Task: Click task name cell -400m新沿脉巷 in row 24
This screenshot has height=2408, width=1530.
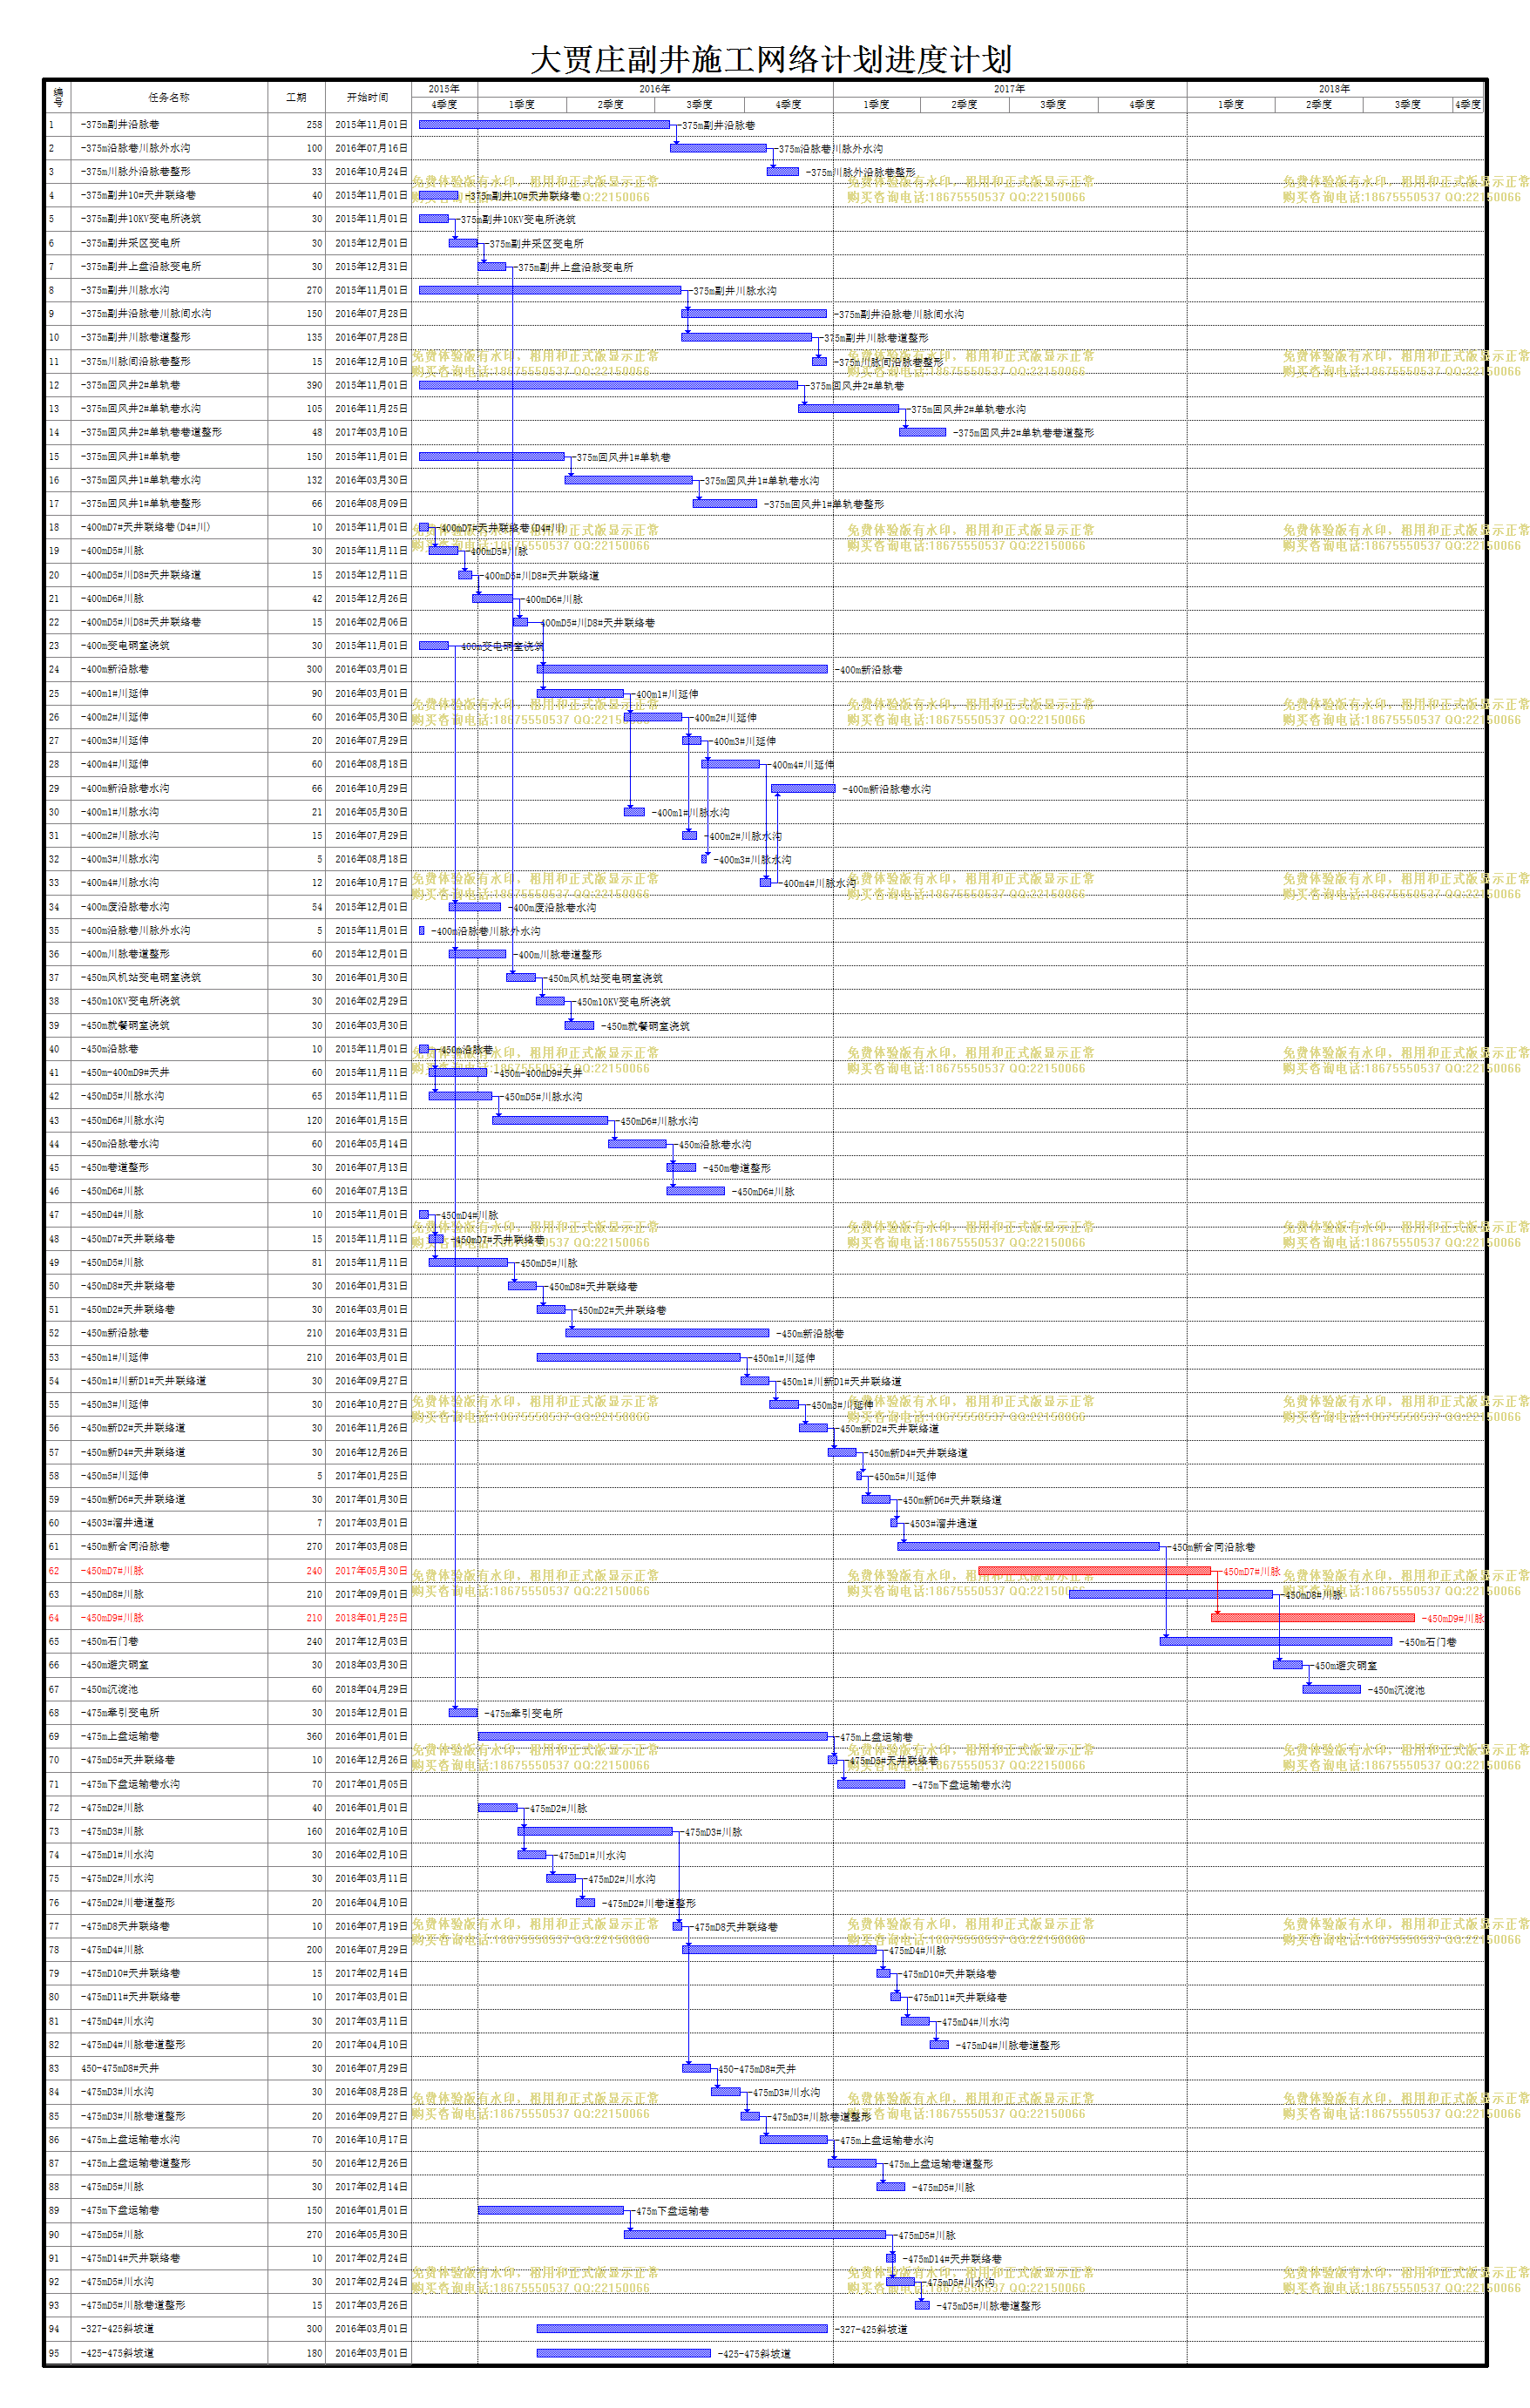Action: click(169, 669)
